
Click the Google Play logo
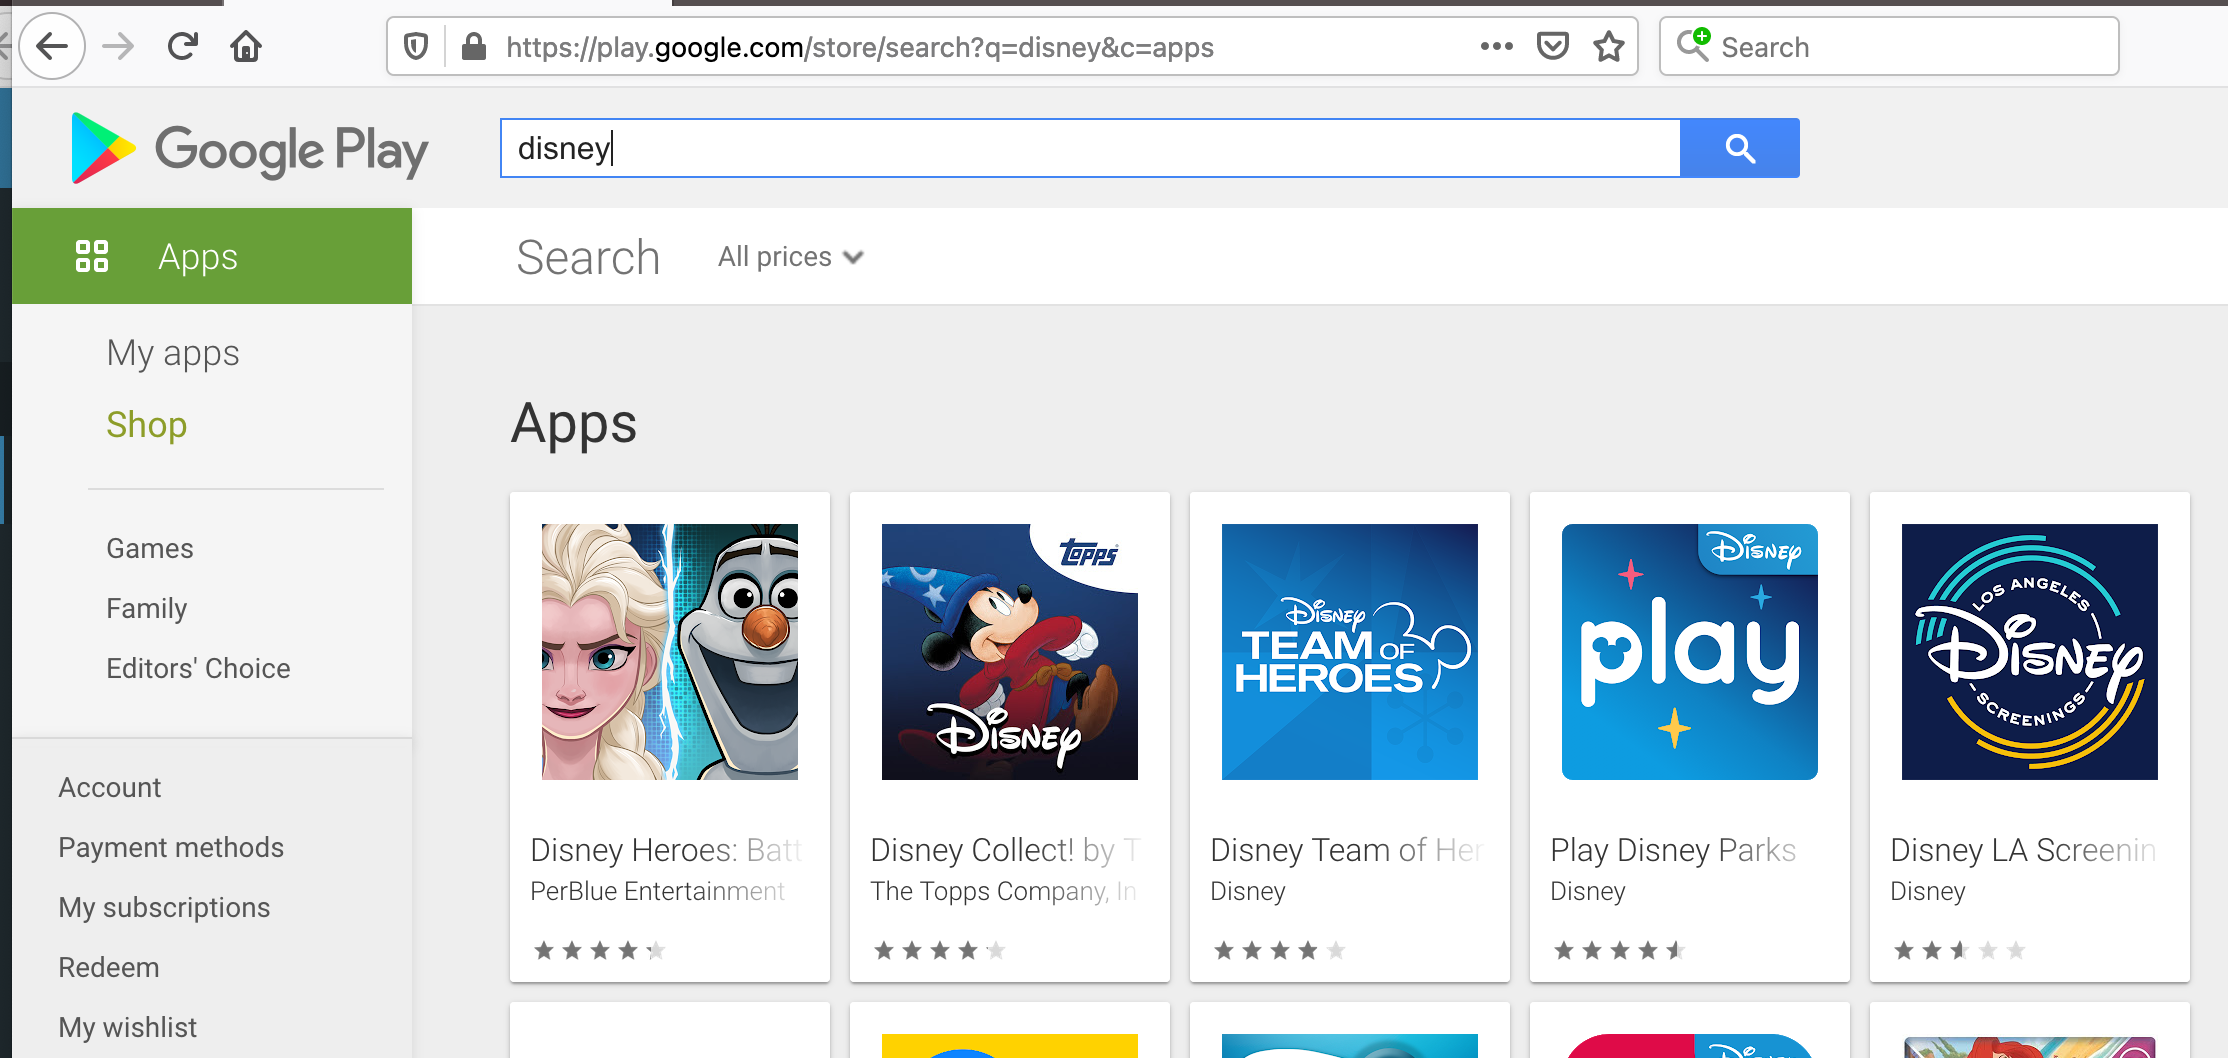tap(250, 149)
